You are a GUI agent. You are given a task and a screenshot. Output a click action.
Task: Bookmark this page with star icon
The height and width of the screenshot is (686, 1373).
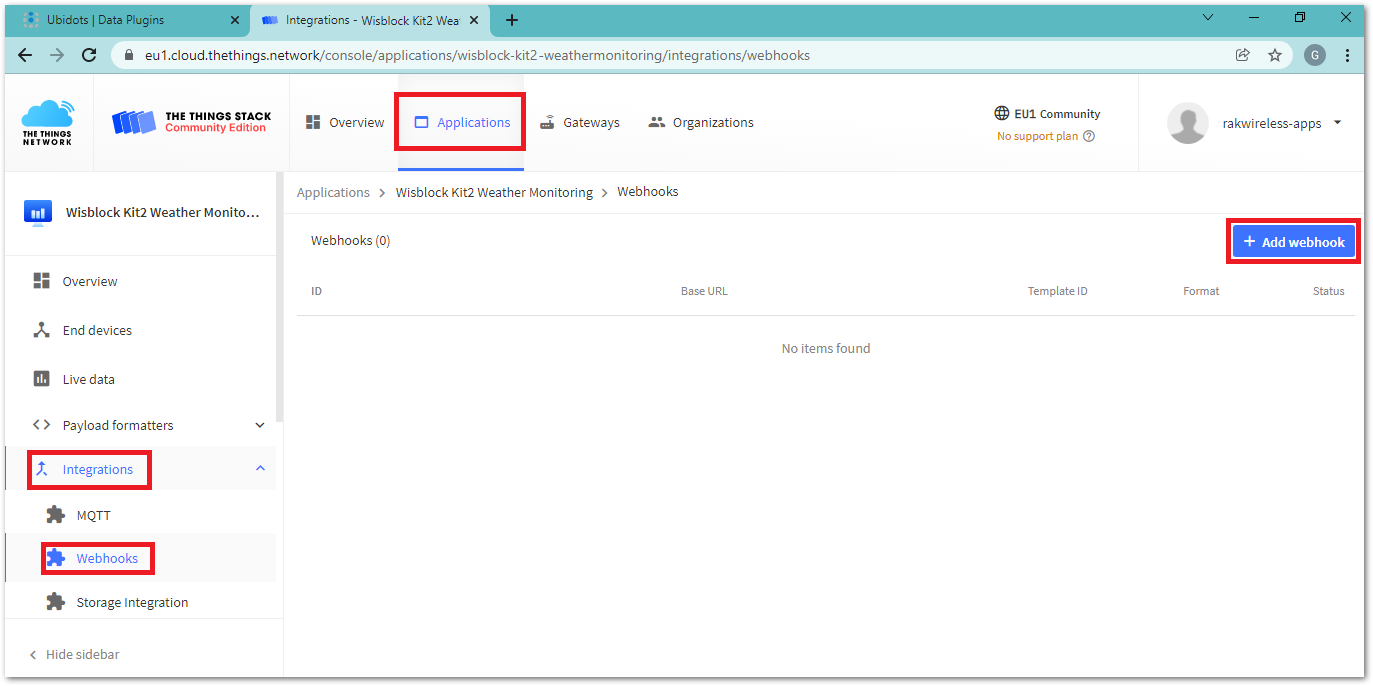click(1275, 56)
